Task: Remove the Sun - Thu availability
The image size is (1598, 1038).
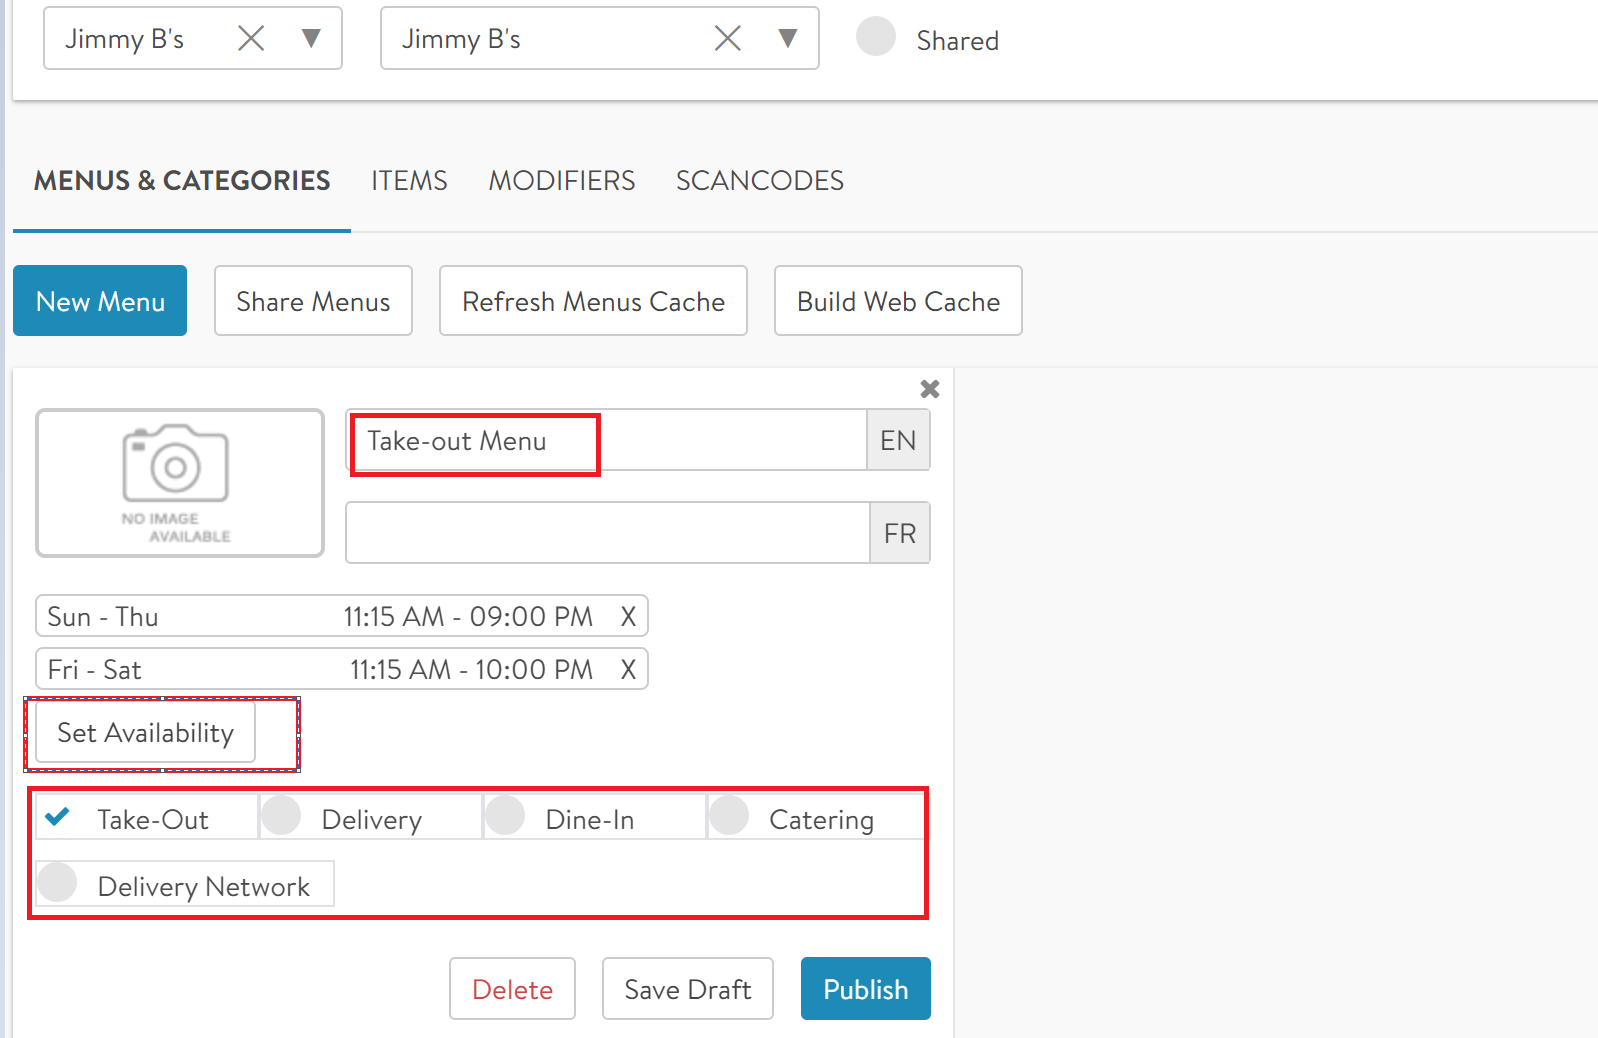Action: 628,617
